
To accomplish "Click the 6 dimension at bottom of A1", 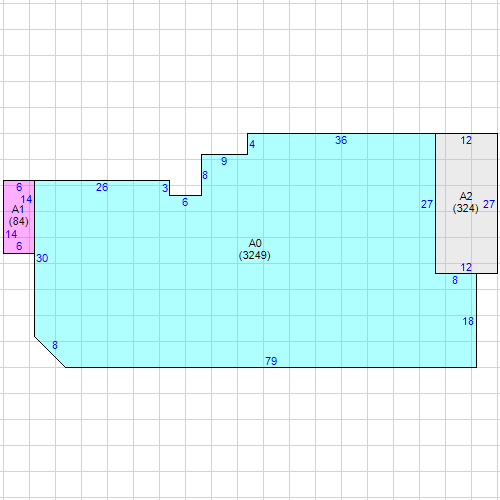I will [19, 246].
